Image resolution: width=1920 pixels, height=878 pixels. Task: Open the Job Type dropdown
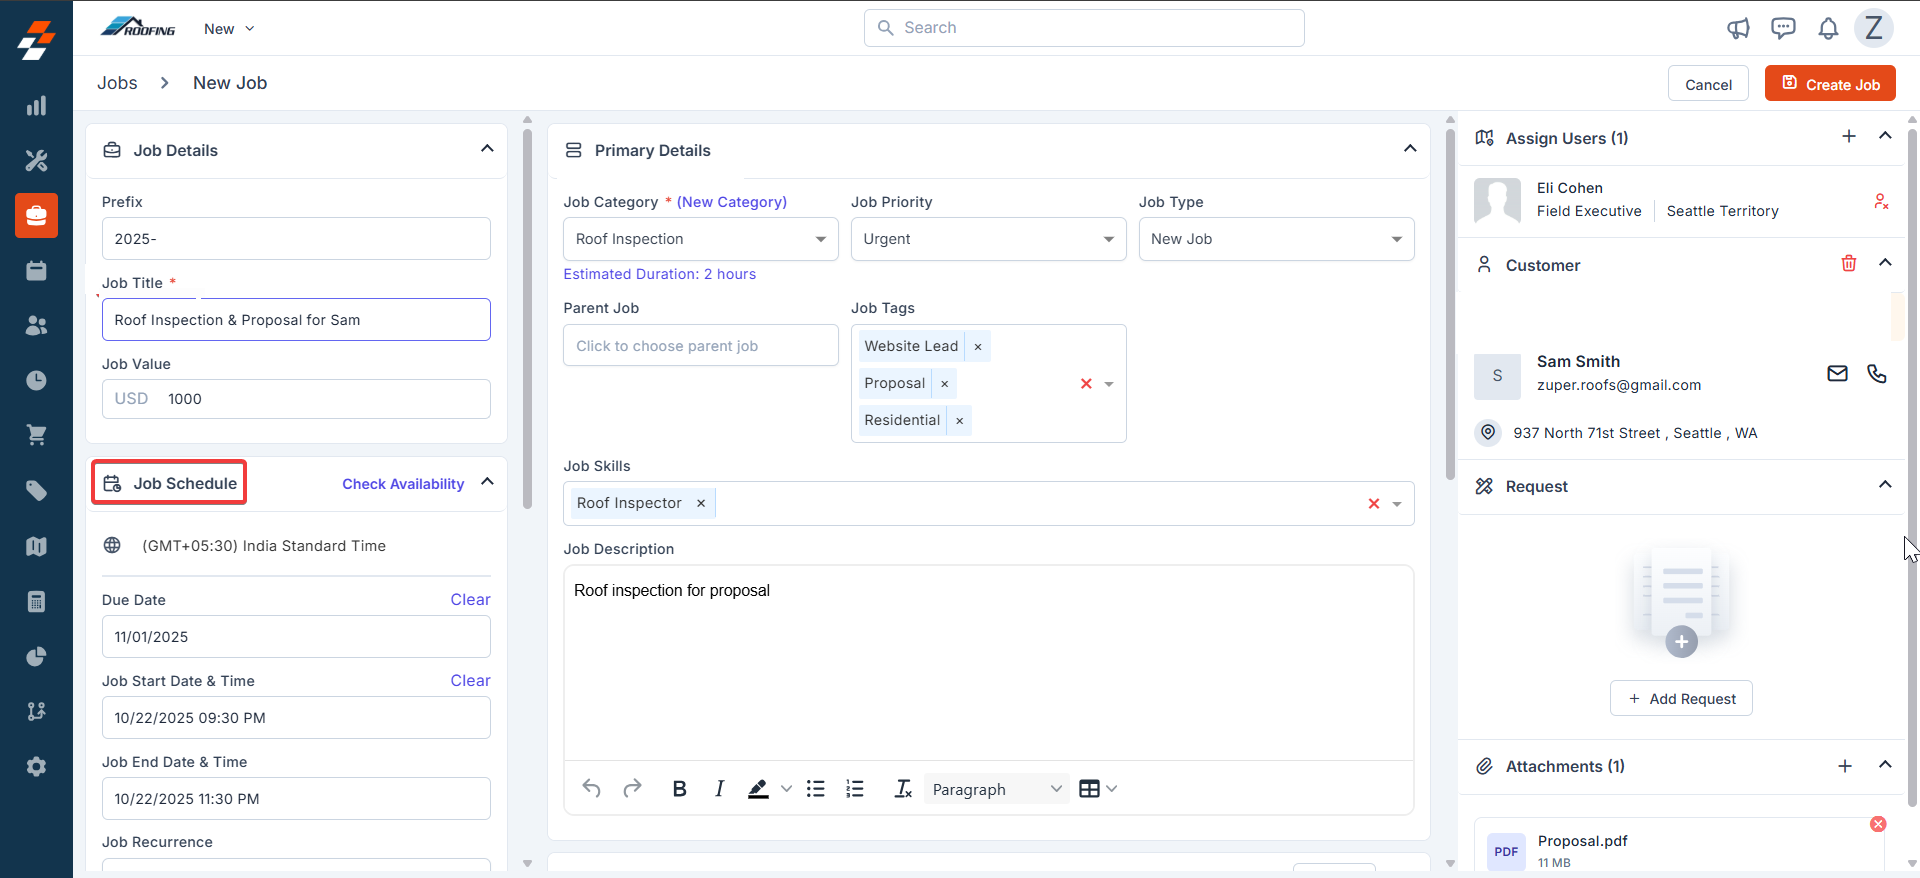click(1276, 239)
